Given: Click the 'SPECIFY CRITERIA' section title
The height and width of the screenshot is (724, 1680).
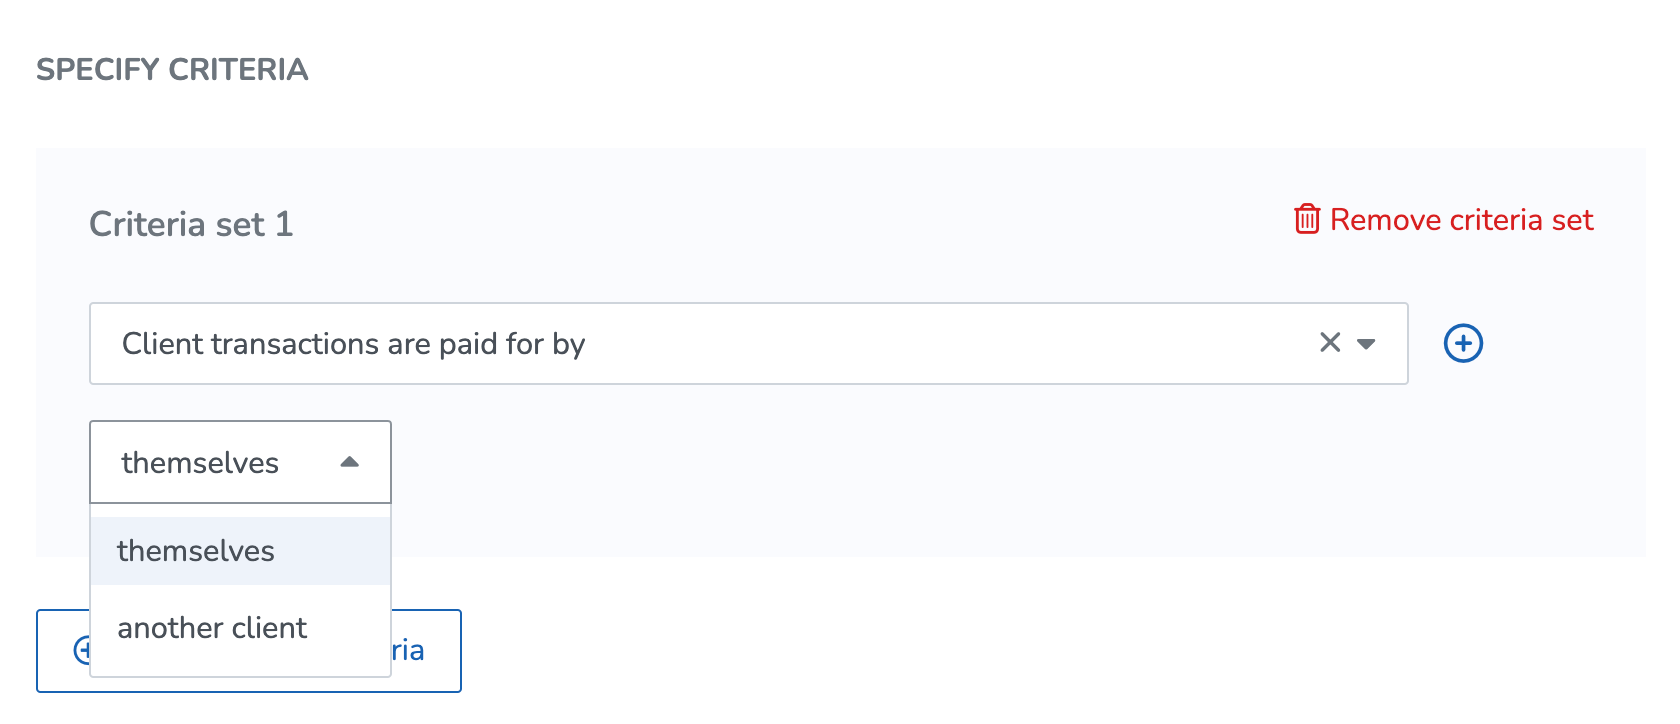Looking at the screenshot, I should [172, 69].
